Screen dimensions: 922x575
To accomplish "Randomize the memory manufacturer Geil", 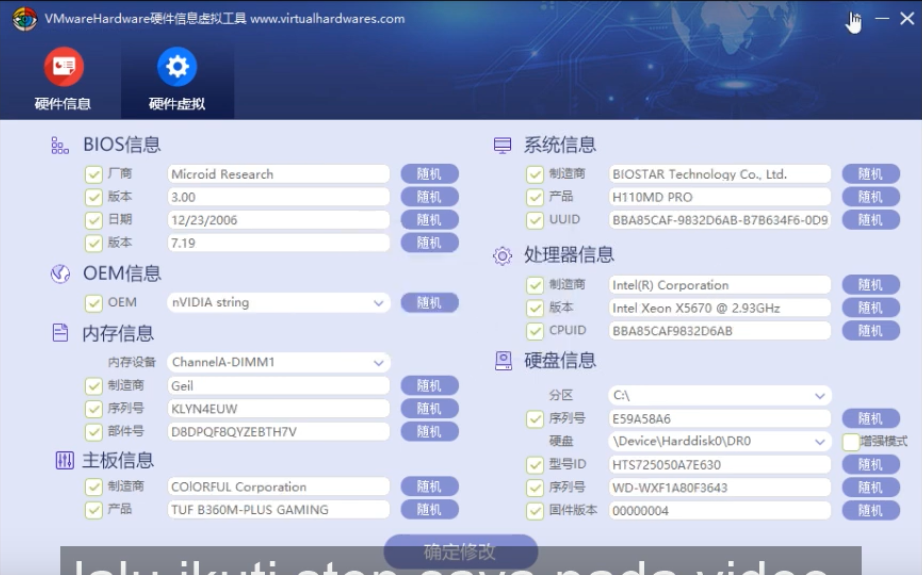I will [x=430, y=386].
